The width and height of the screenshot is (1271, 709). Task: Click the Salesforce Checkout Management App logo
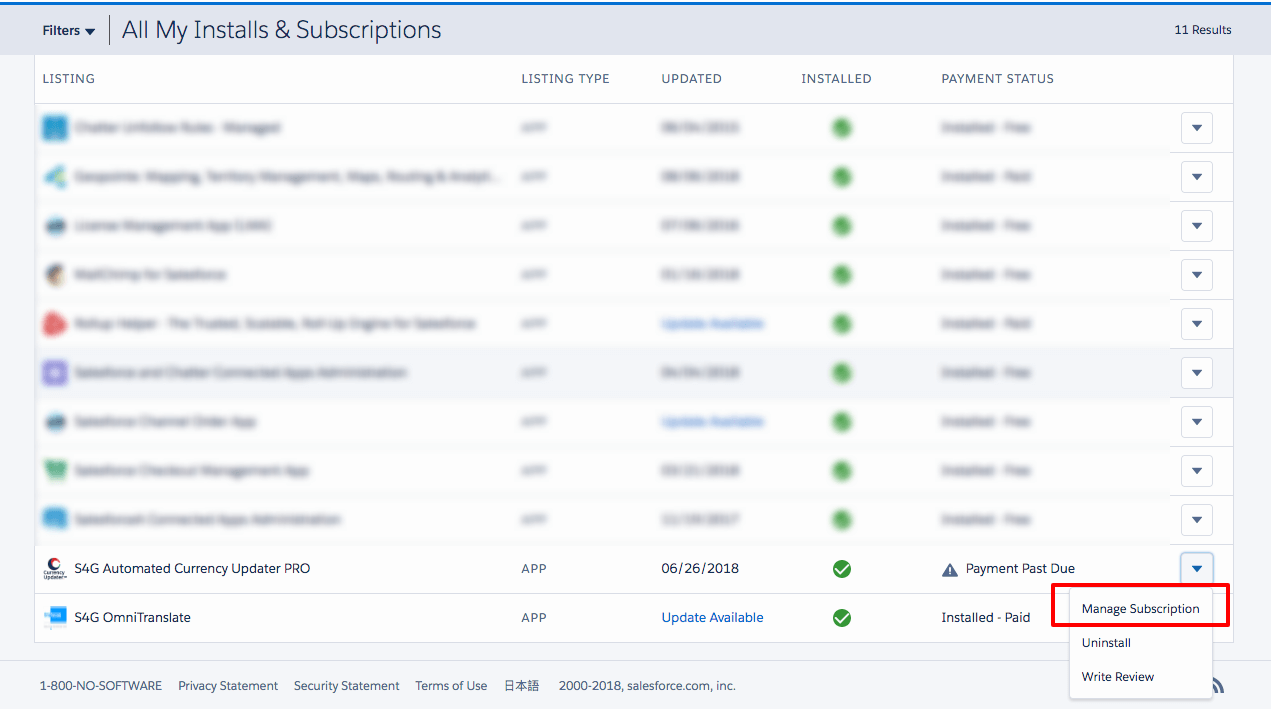(x=54, y=471)
